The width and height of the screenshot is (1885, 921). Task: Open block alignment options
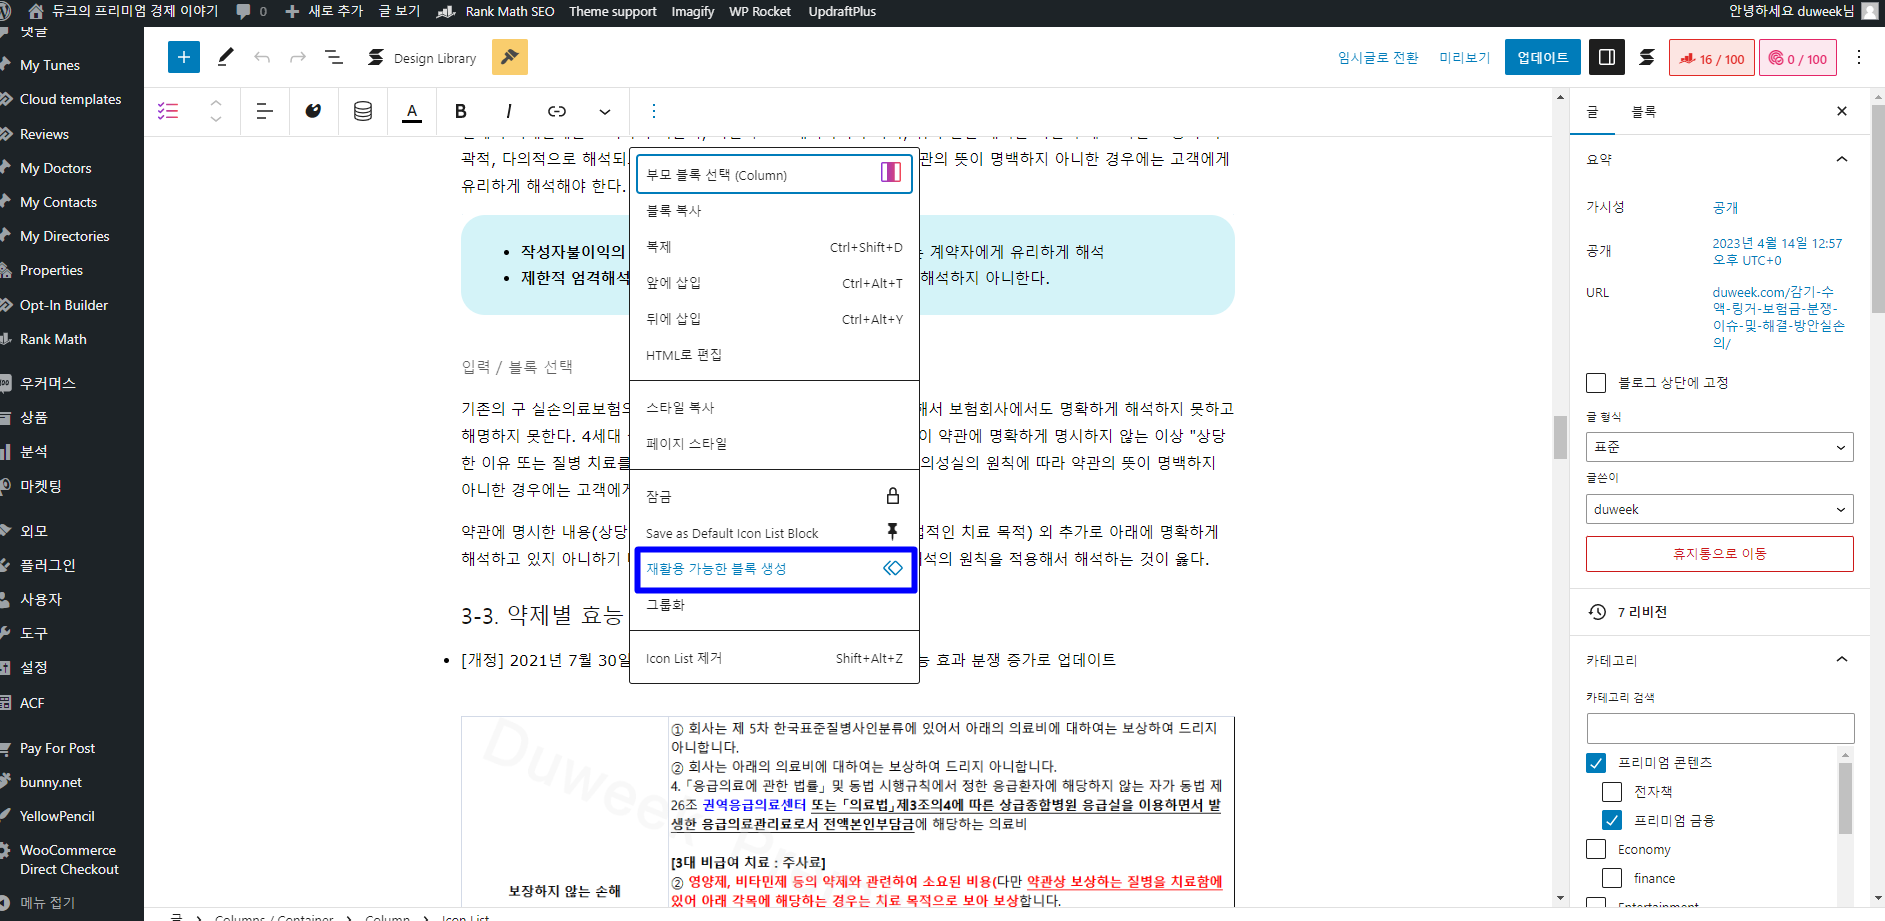pyautogui.click(x=265, y=111)
